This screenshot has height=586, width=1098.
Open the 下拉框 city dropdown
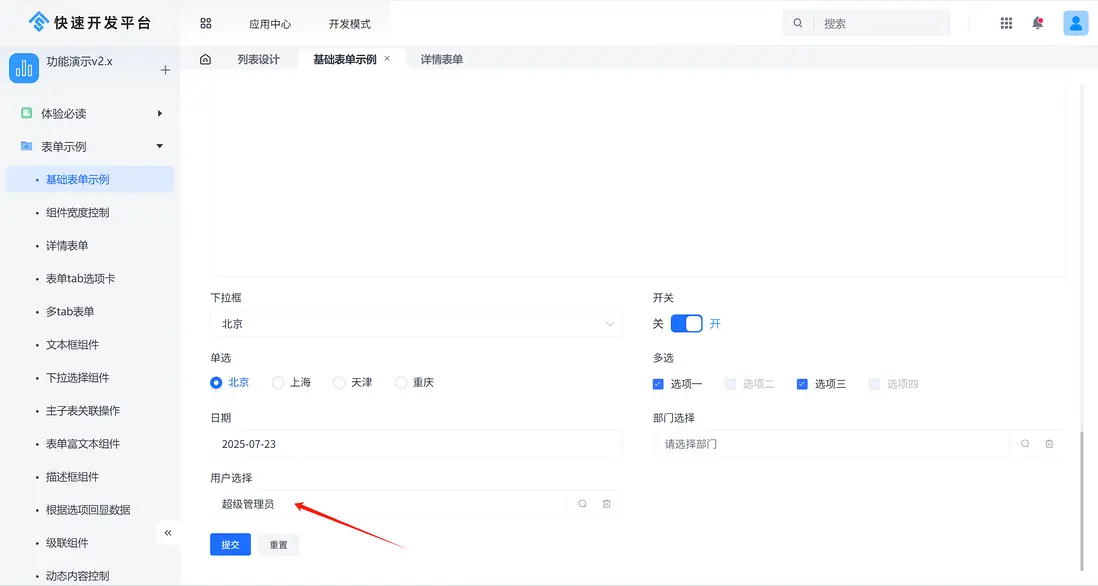tap(415, 323)
